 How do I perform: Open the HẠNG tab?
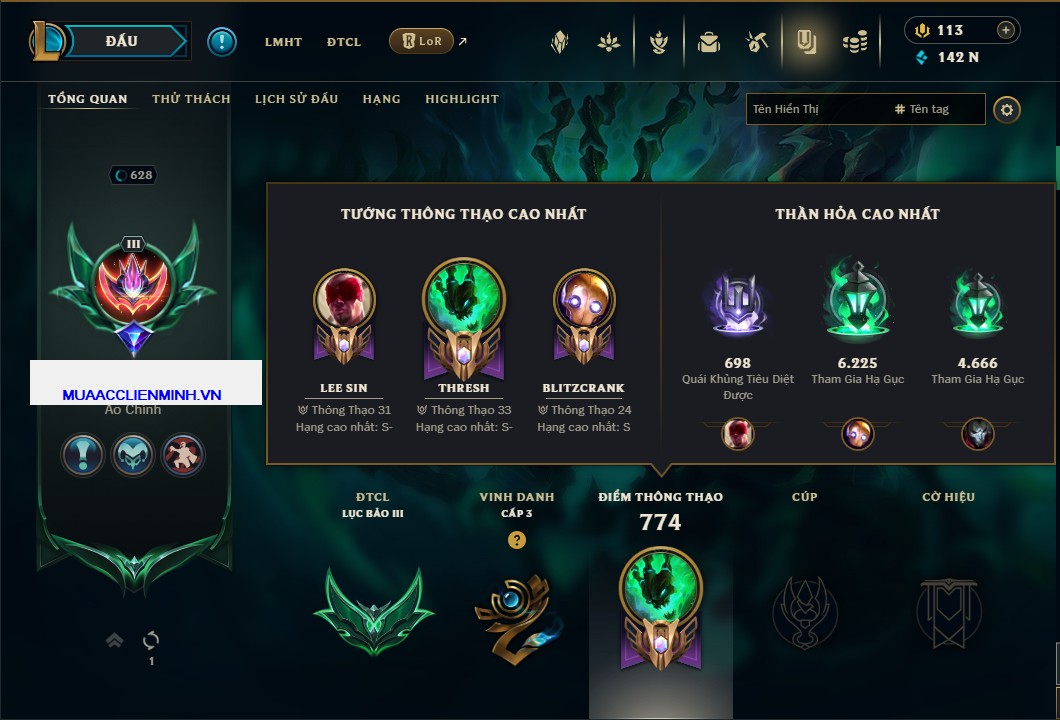coord(381,99)
